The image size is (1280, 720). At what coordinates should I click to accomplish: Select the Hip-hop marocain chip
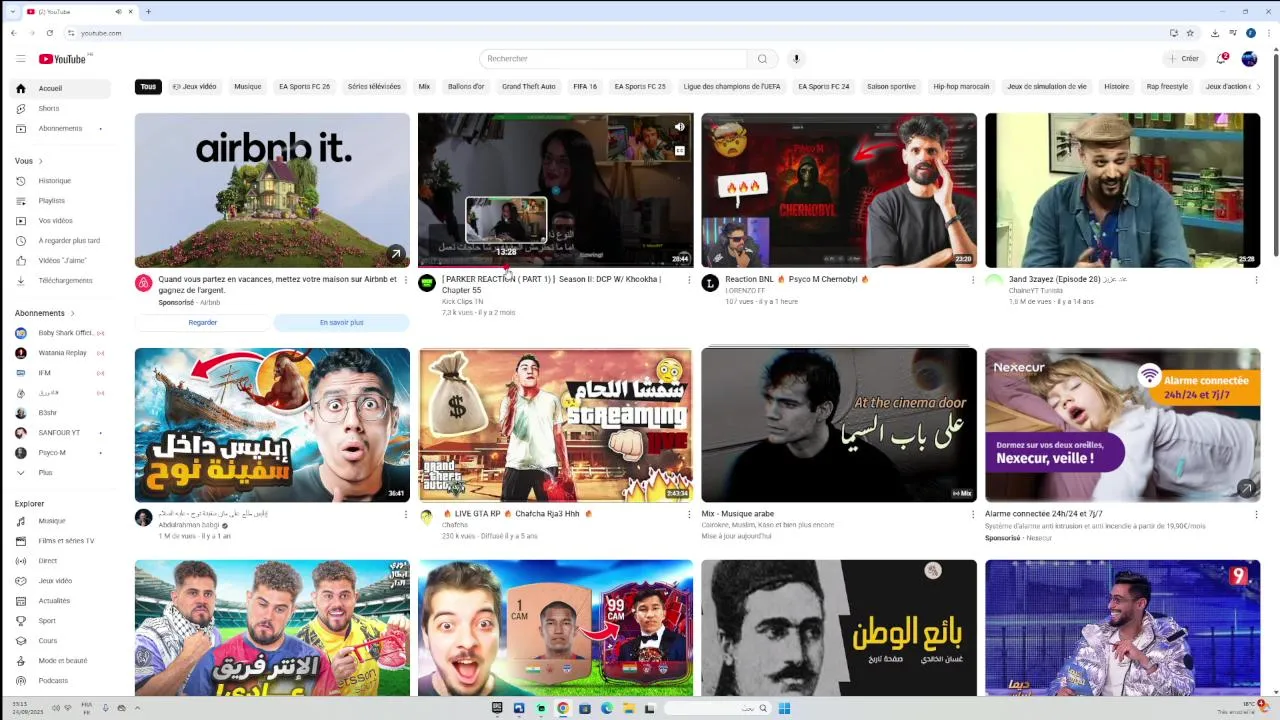pyautogui.click(x=961, y=87)
